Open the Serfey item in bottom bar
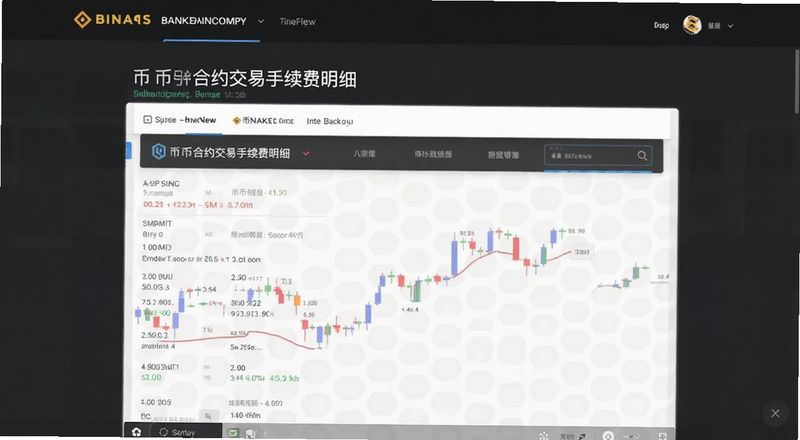The width and height of the screenshot is (800, 440). point(183,432)
